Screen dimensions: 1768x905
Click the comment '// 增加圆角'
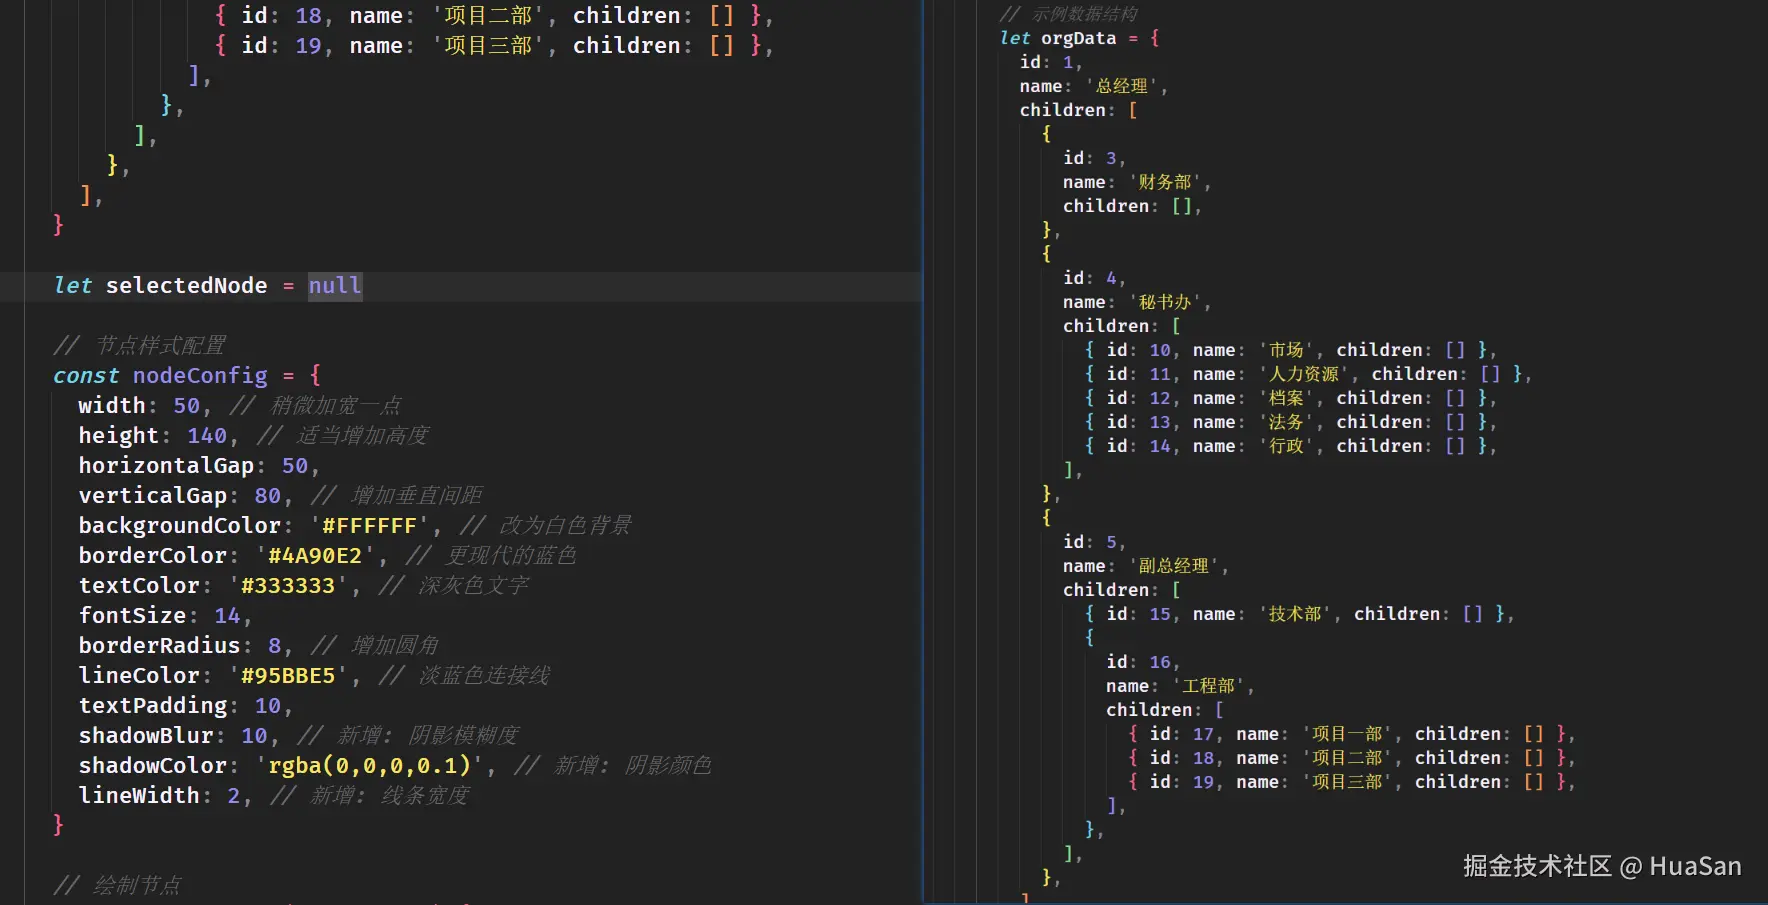375,646
